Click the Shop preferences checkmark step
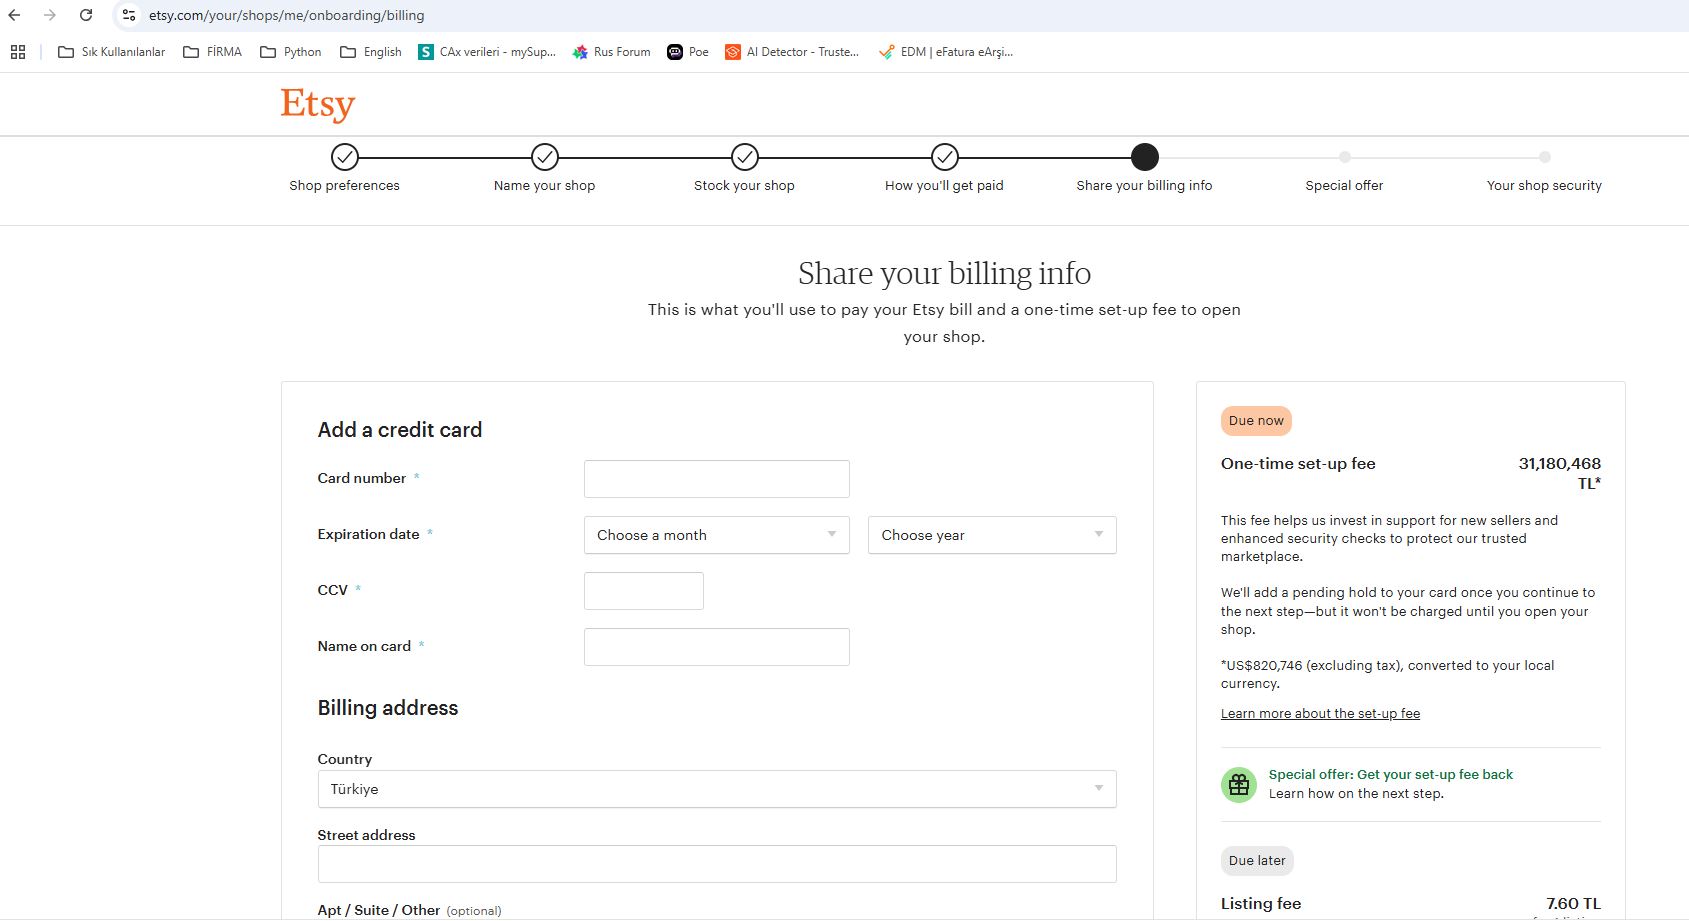The width and height of the screenshot is (1689, 921). point(344,157)
